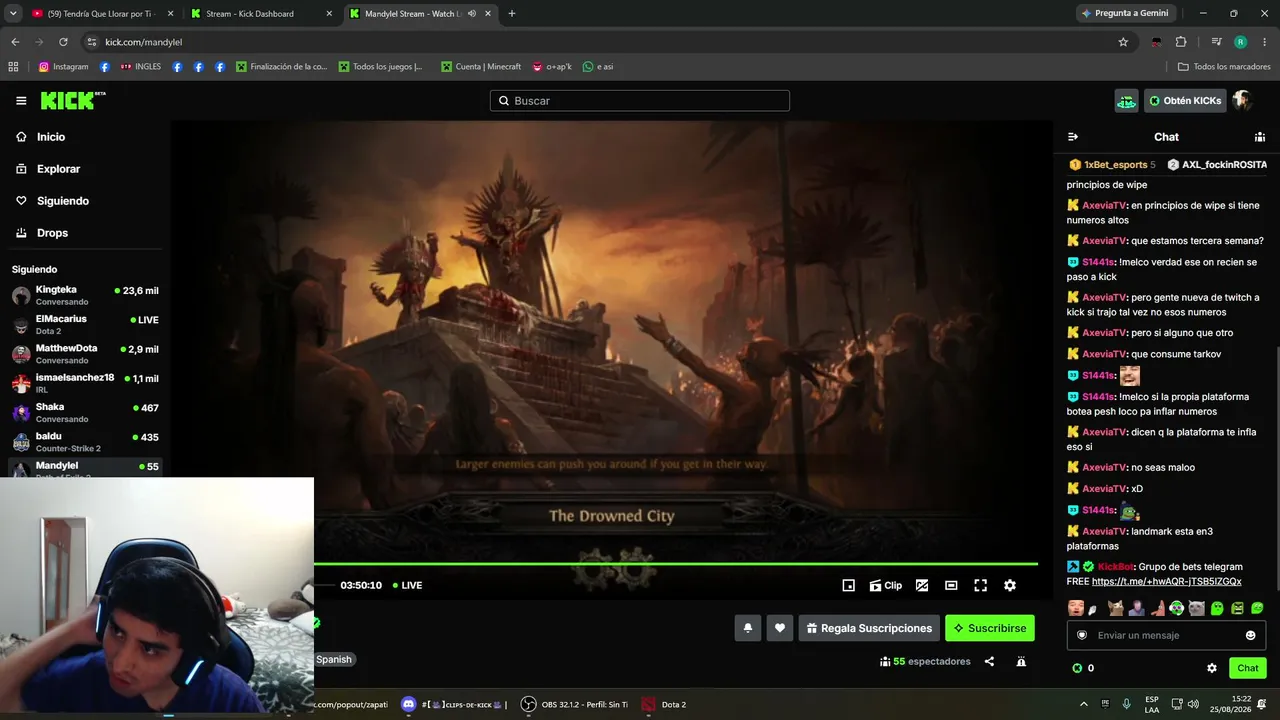Open the KickBot telegram link
Viewport: 1280px width, 720px height.
pos(1167,582)
